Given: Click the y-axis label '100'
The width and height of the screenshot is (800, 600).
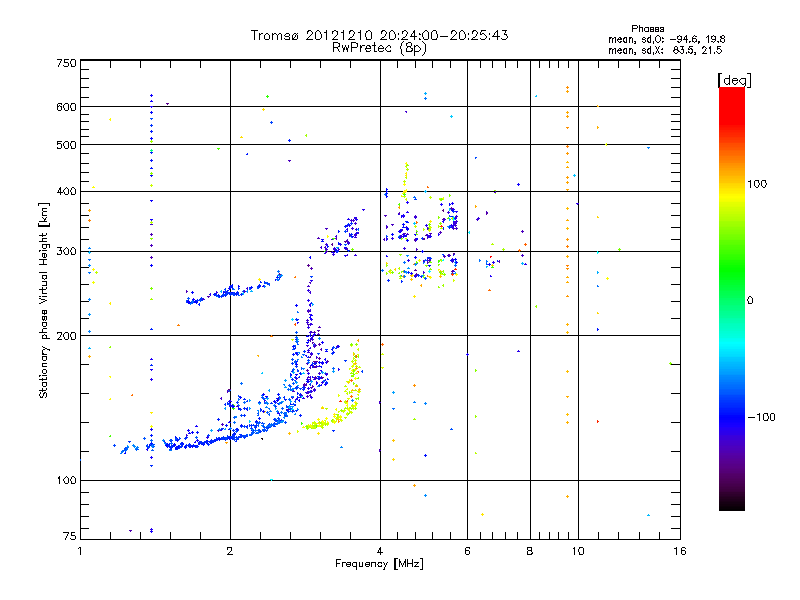Looking at the screenshot, I should point(67,480).
